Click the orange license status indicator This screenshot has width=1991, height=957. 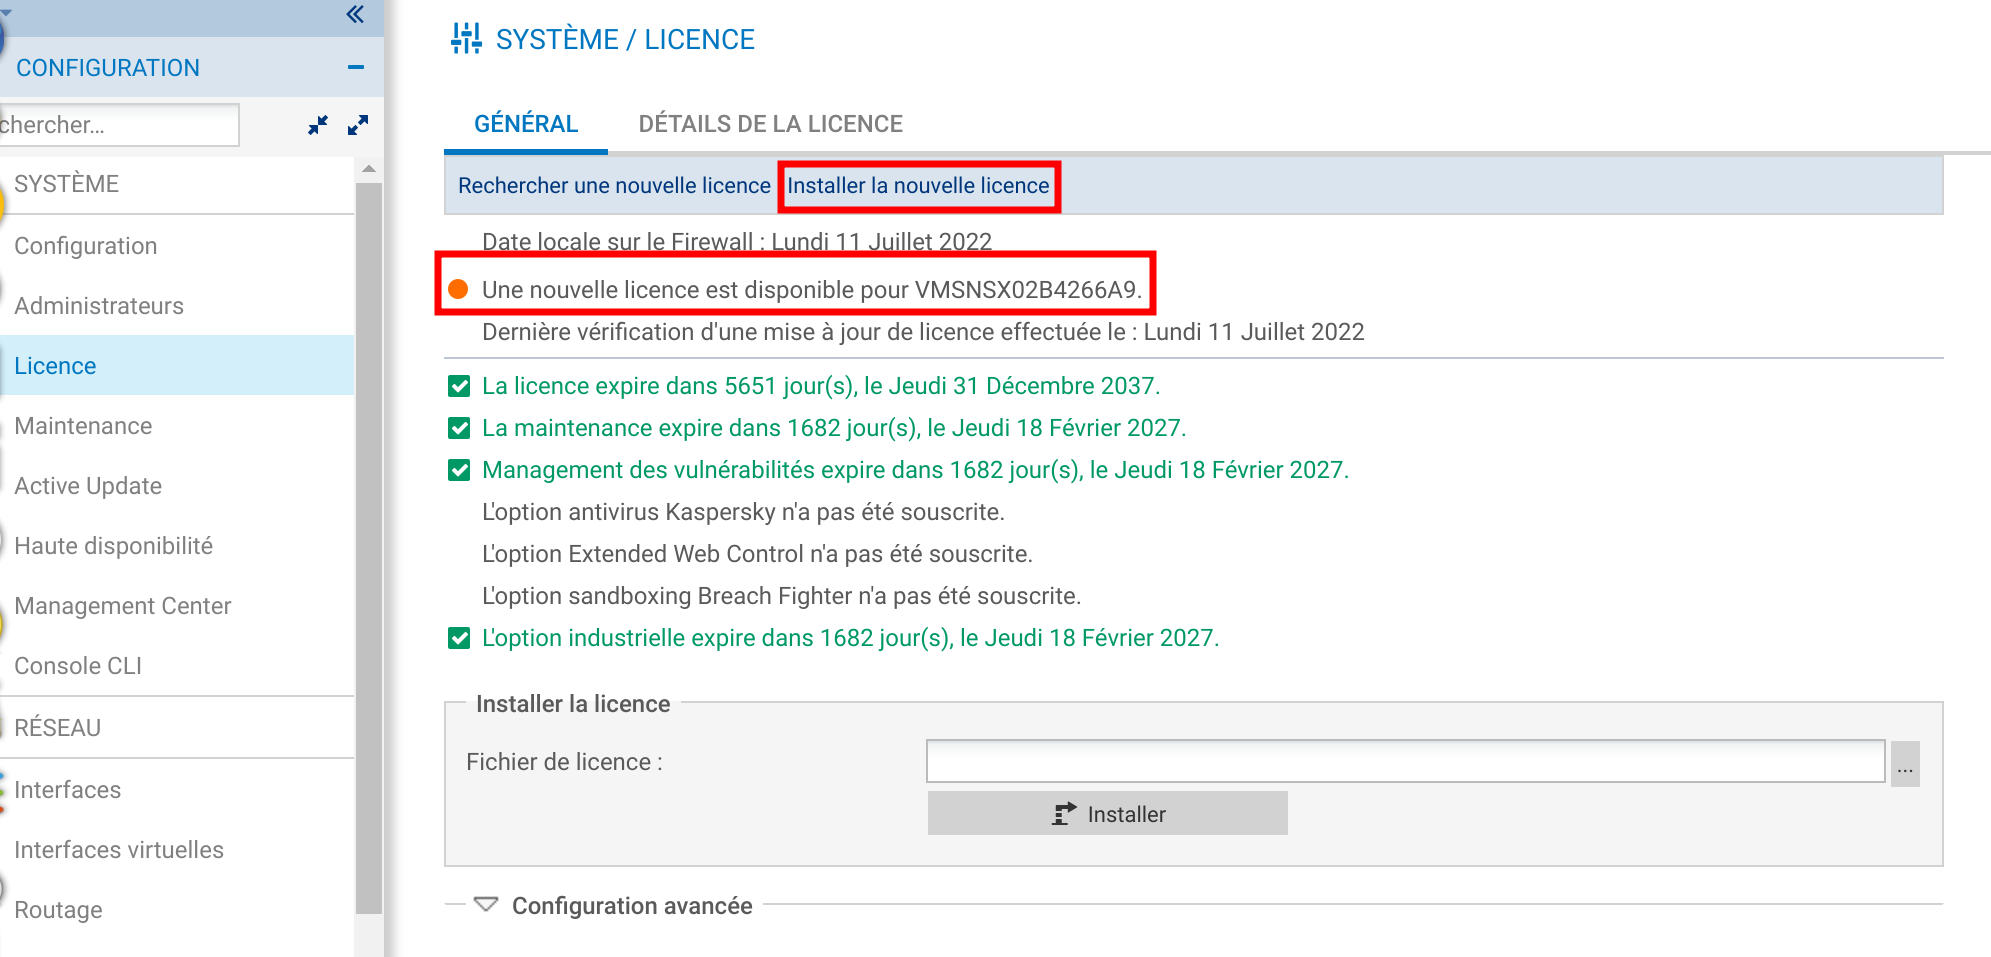(x=458, y=290)
